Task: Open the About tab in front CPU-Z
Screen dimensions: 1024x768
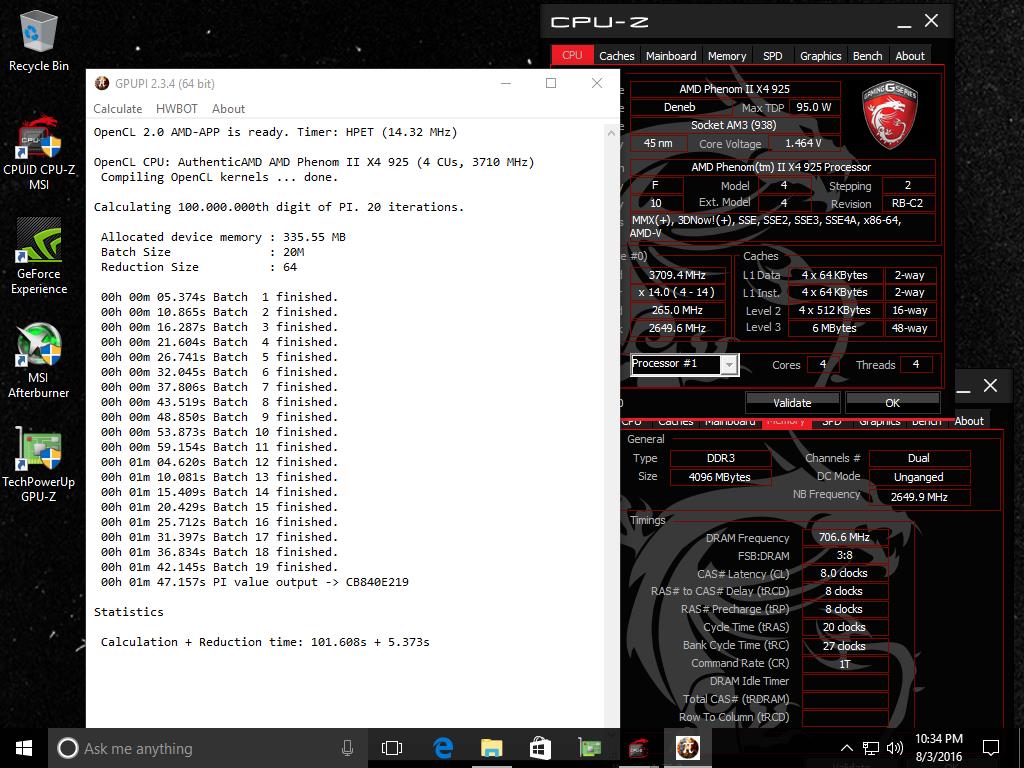Action: [x=910, y=56]
